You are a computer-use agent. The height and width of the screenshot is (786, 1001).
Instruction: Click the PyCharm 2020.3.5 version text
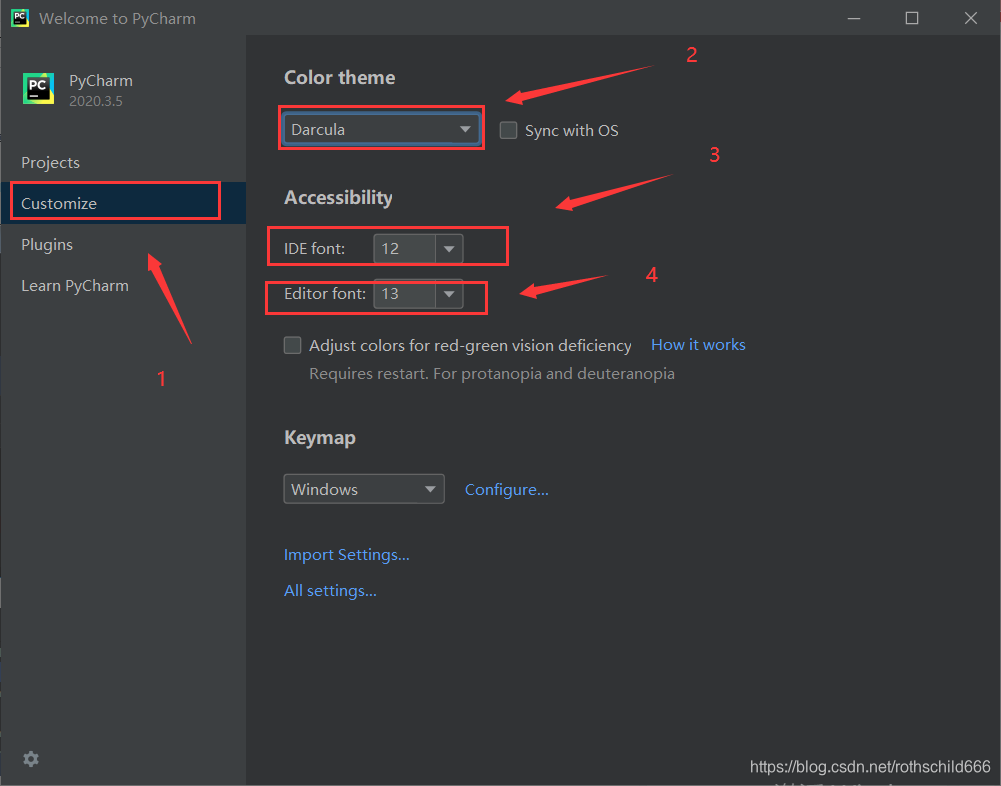pos(96,101)
